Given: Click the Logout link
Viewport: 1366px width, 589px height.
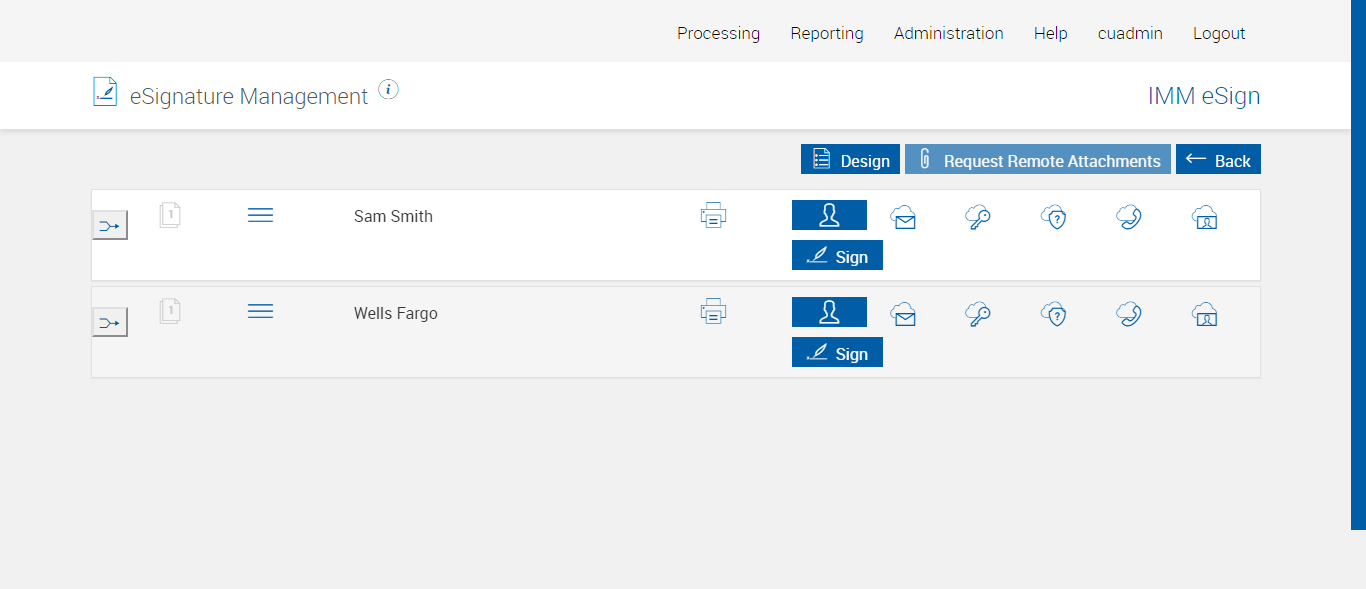Looking at the screenshot, I should point(1218,33).
